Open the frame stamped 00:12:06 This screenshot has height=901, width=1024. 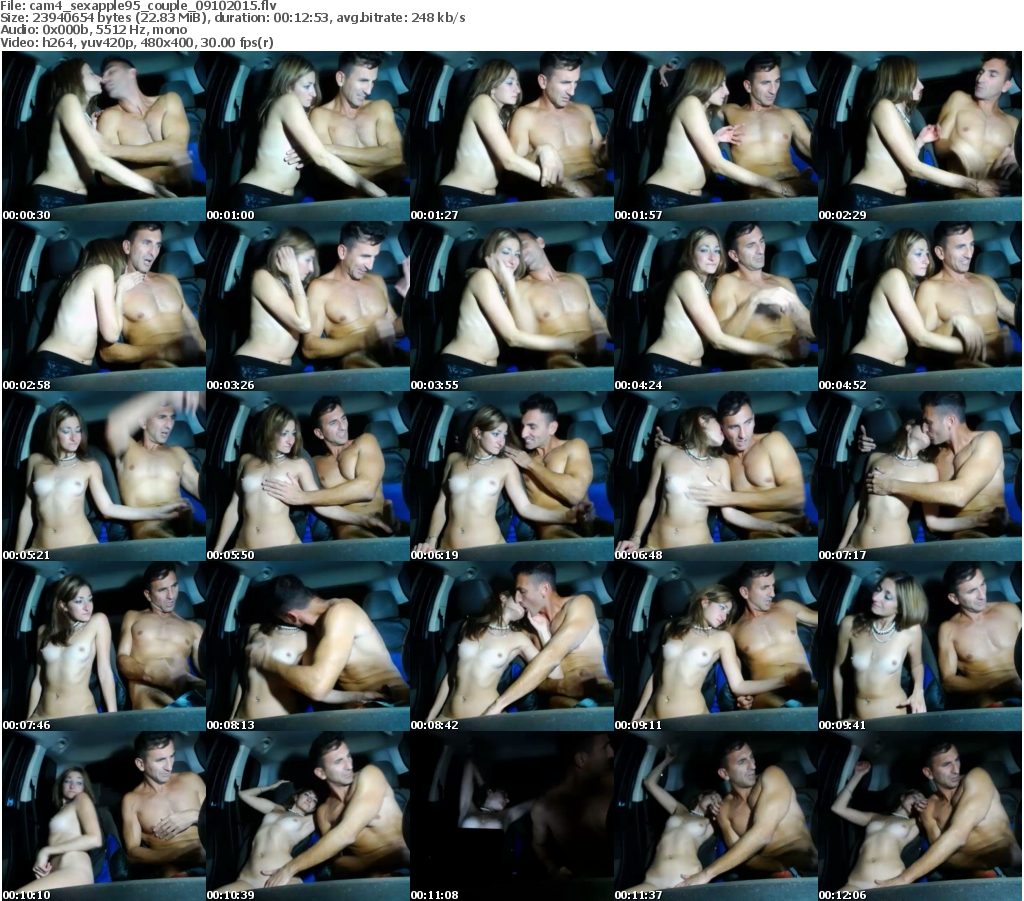coord(920,816)
